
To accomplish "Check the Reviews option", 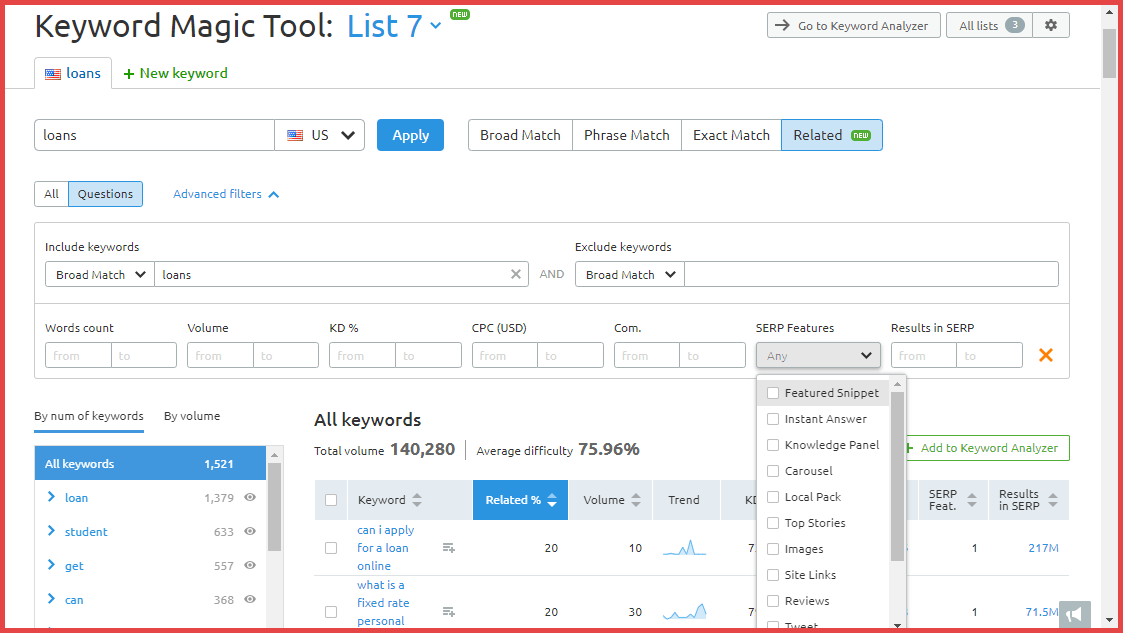I will tap(773, 601).
